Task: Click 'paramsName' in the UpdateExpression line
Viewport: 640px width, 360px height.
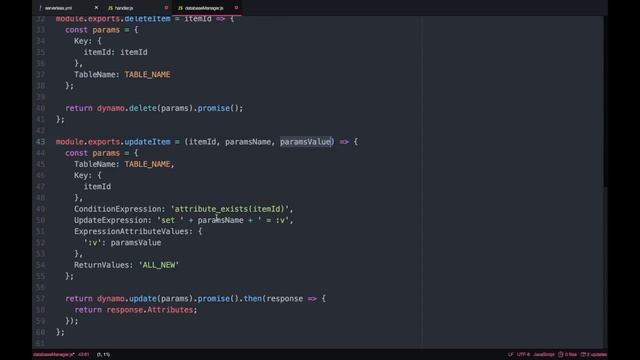Action: coord(220,220)
